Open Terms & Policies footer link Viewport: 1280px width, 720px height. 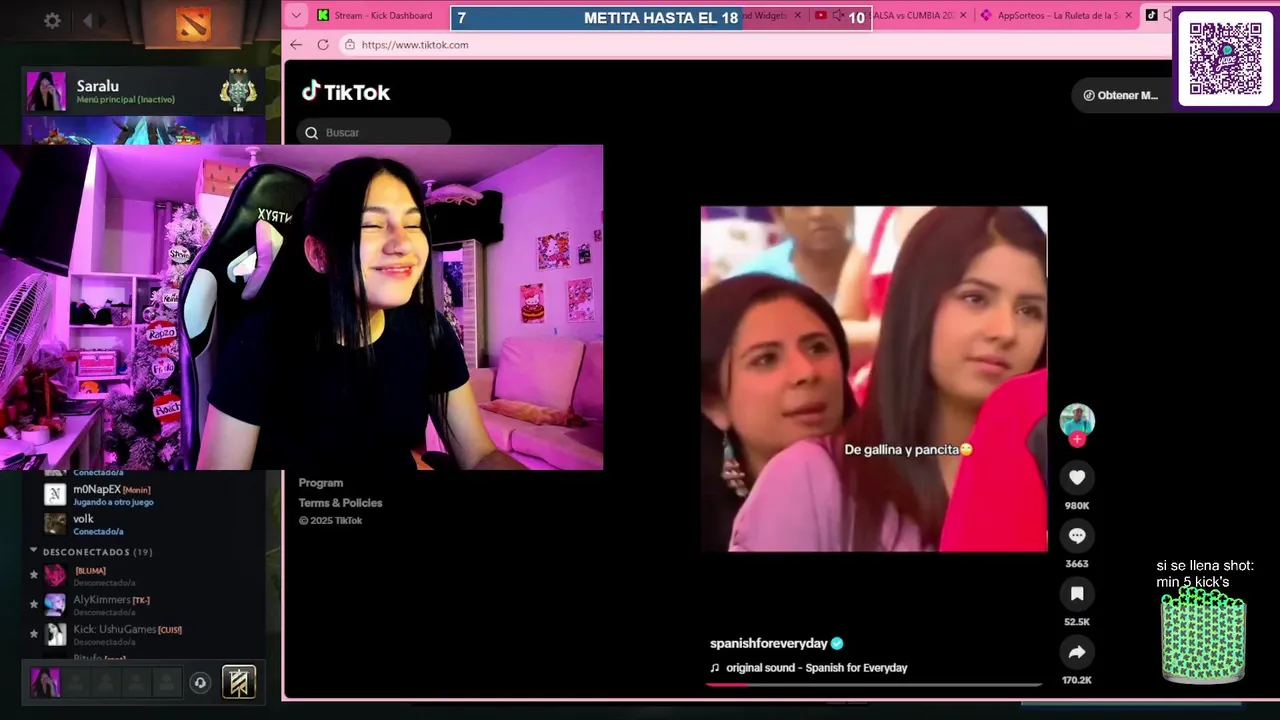(340, 503)
